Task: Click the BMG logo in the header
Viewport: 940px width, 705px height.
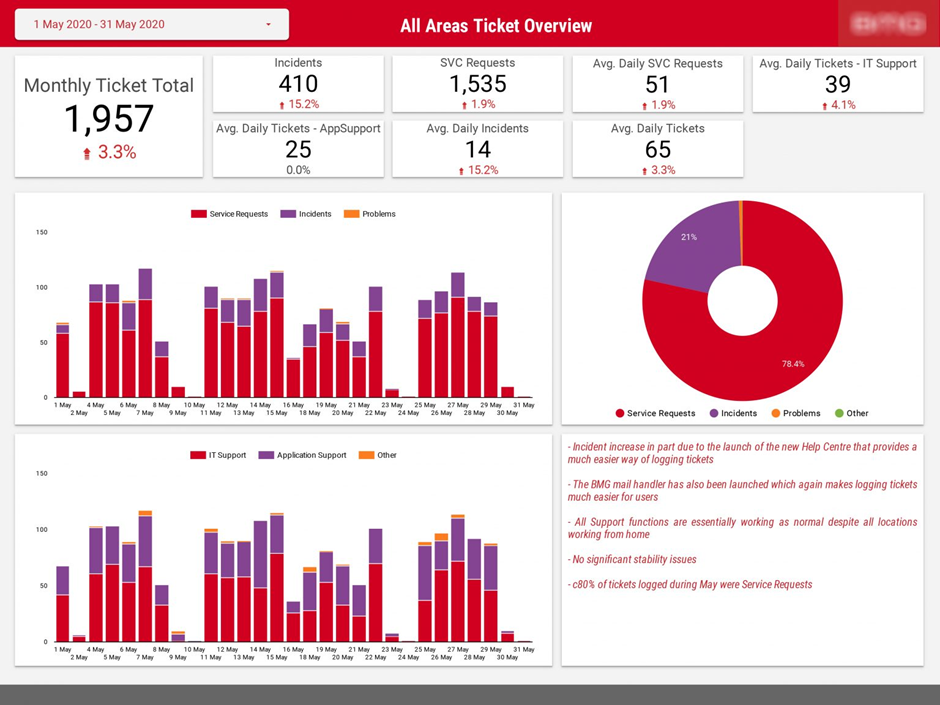Action: click(886, 23)
